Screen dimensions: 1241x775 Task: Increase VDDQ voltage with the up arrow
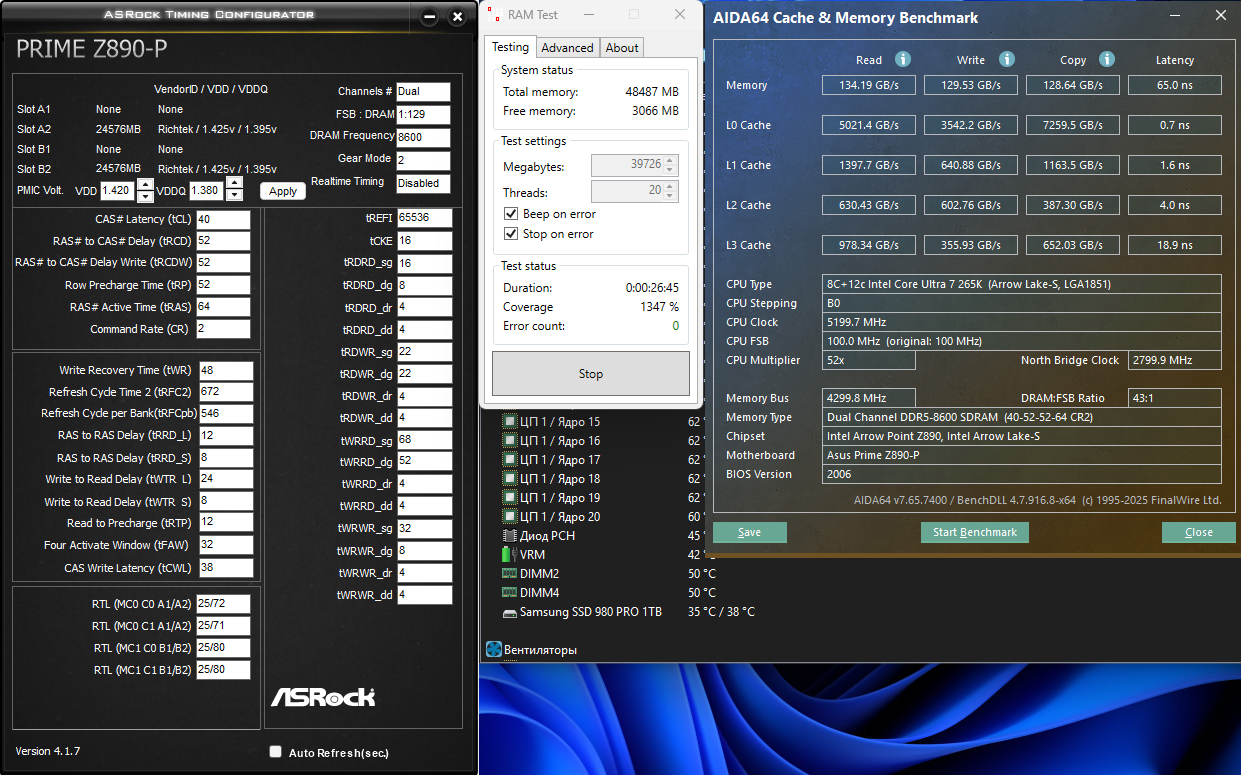coord(234,184)
